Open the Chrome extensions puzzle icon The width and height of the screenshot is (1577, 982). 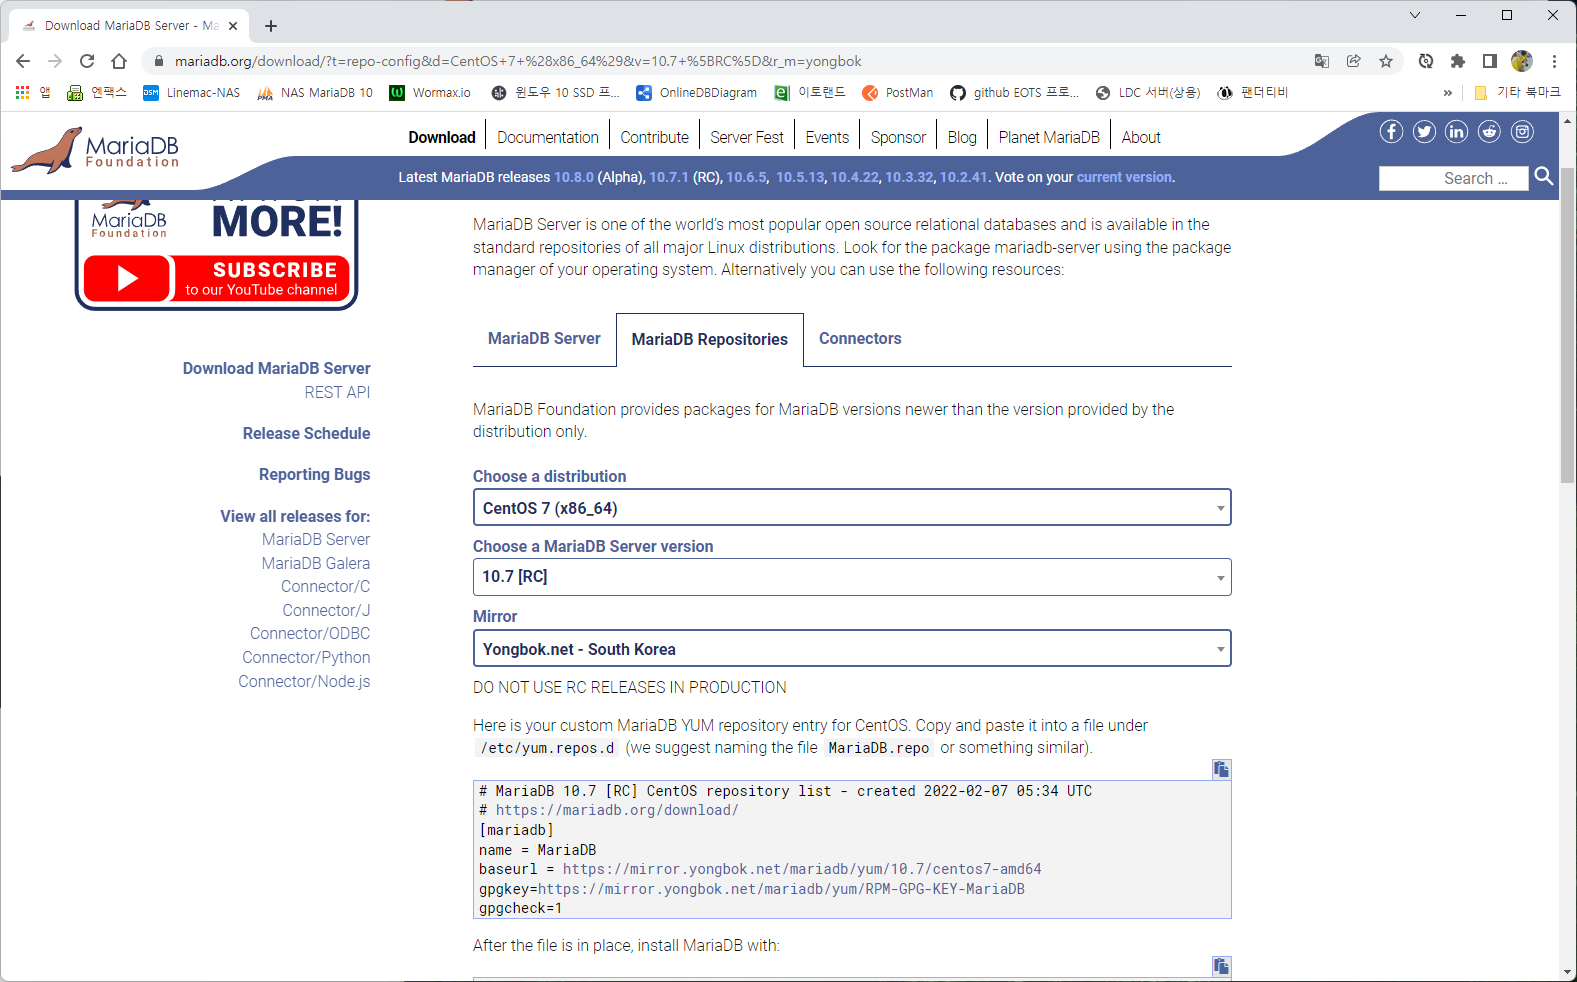pyautogui.click(x=1458, y=61)
